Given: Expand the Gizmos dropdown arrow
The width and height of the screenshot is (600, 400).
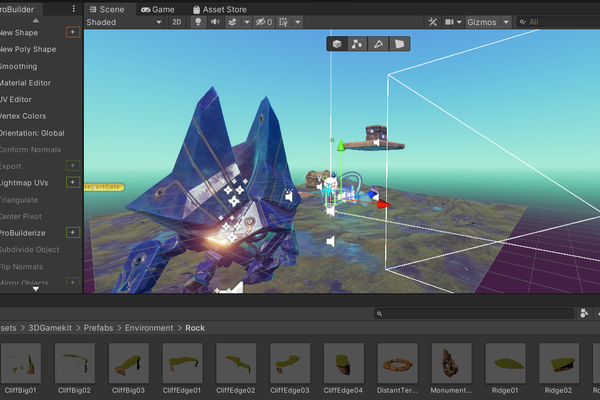Looking at the screenshot, I should coord(506,22).
